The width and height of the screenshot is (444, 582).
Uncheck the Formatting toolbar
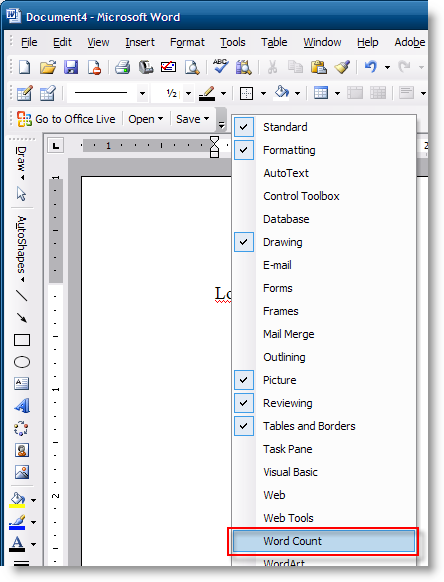324,150
